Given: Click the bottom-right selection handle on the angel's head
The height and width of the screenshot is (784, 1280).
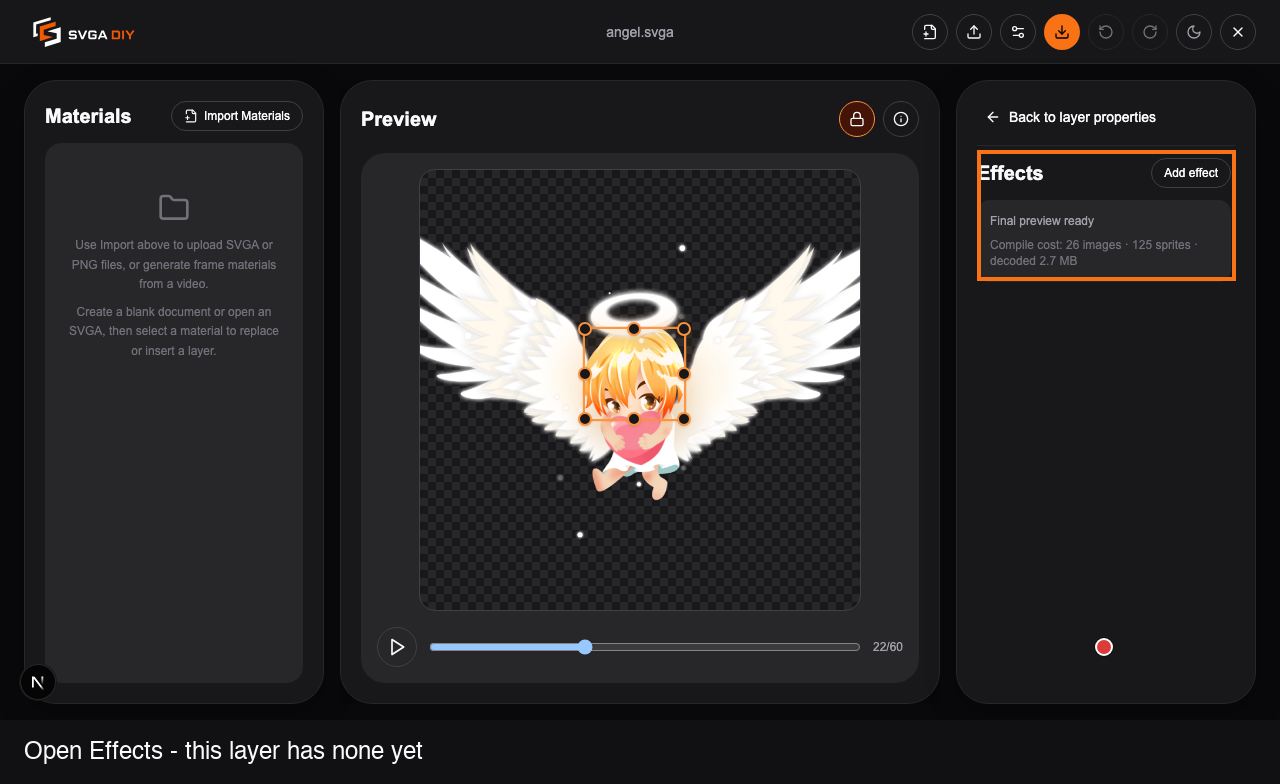Looking at the screenshot, I should [684, 419].
